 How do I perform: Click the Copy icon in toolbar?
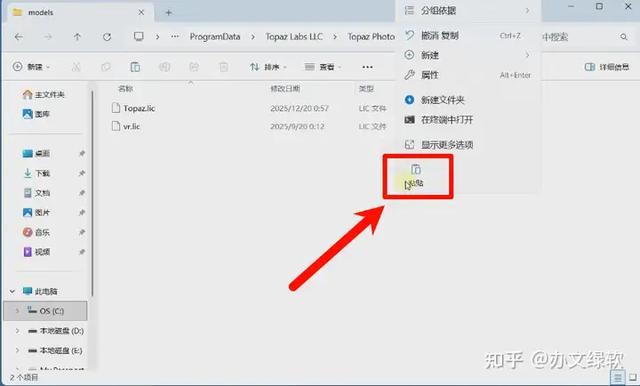pyautogui.click(x=106, y=67)
